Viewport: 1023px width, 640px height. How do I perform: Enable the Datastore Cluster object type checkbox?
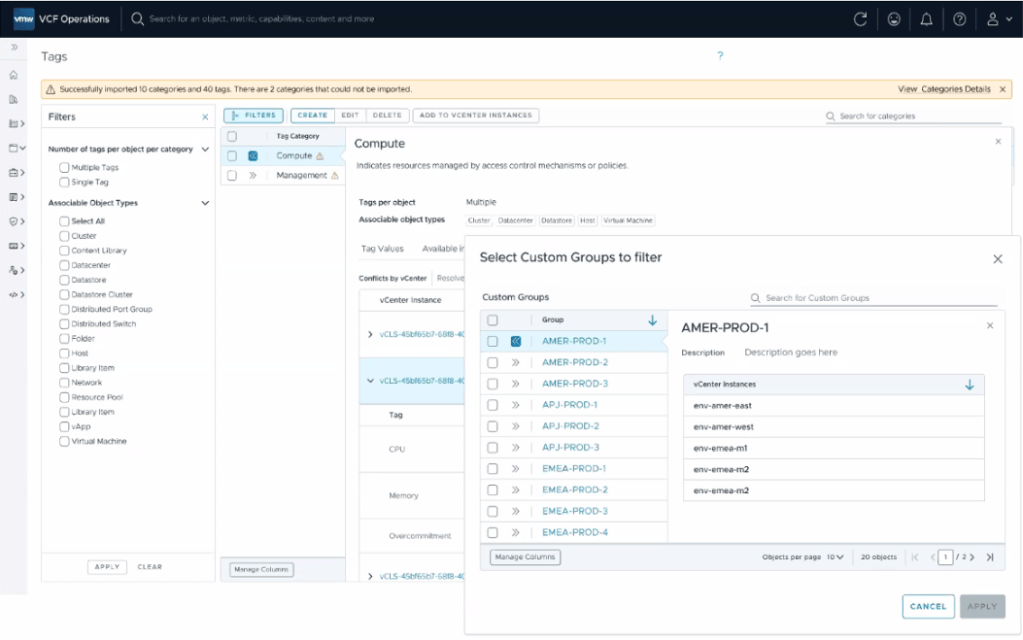tap(65, 295)
